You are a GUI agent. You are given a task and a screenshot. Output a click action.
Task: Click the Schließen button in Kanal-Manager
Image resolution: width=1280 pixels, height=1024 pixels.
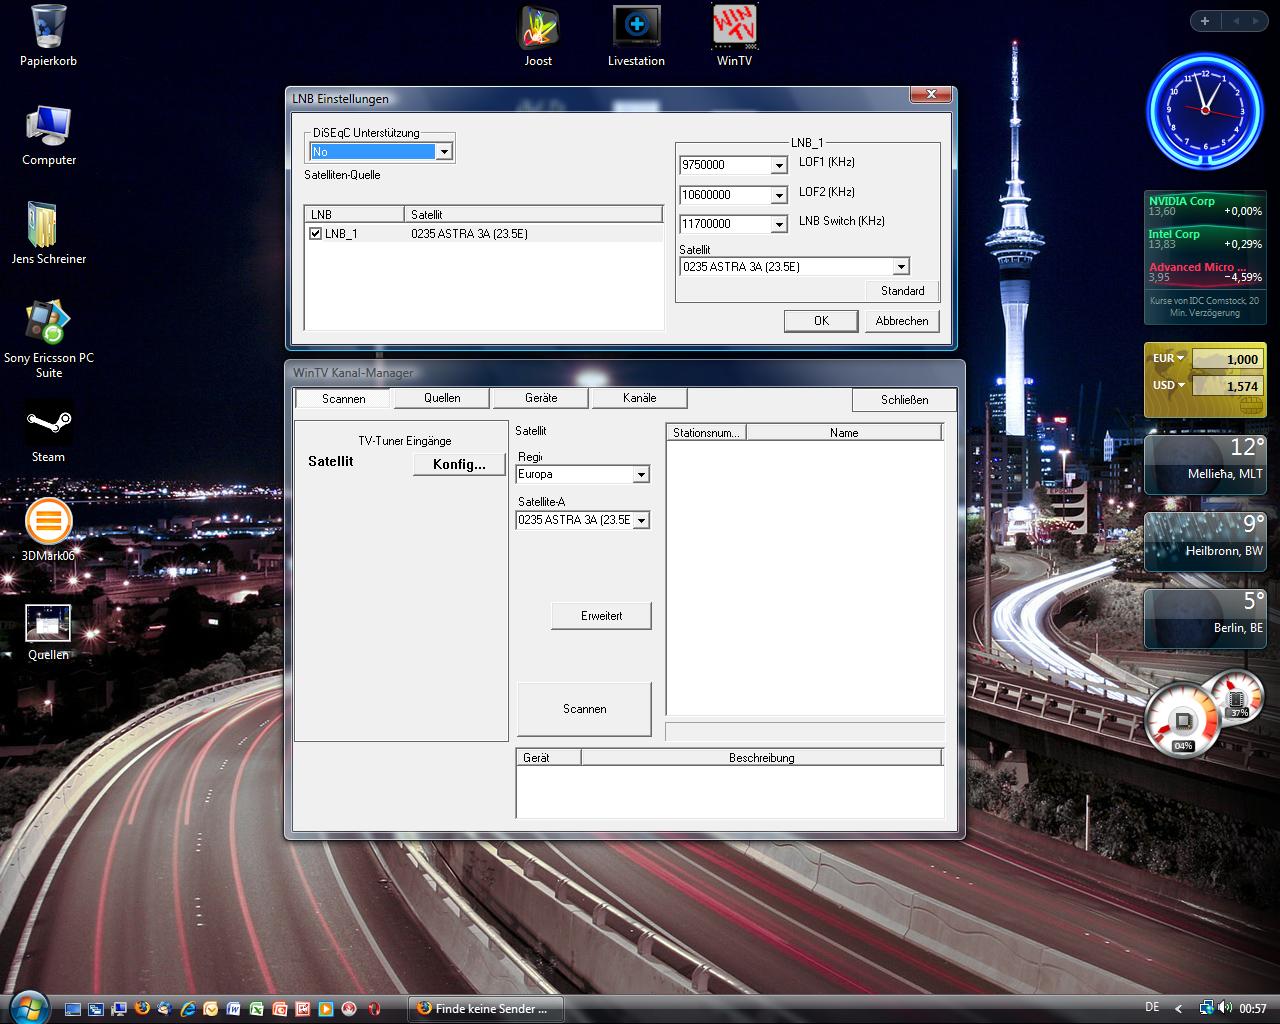(x=905, y=399)
